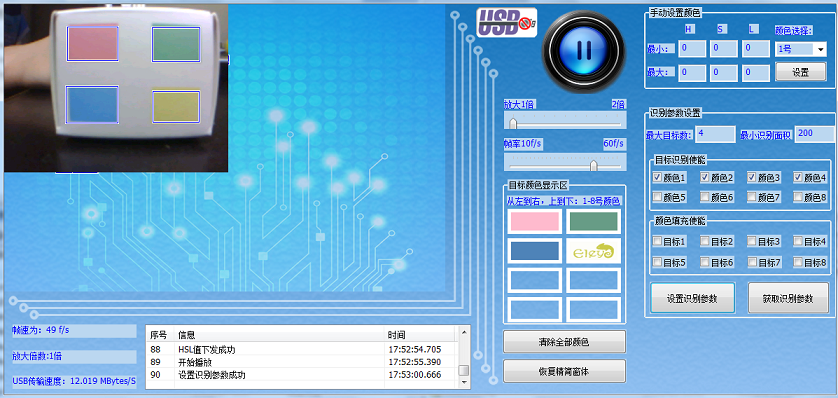Image resolution: width=838 pixels, height=398 pixels.
Task: Check the 颜色6 checkbox
Action: coord(704,197)
